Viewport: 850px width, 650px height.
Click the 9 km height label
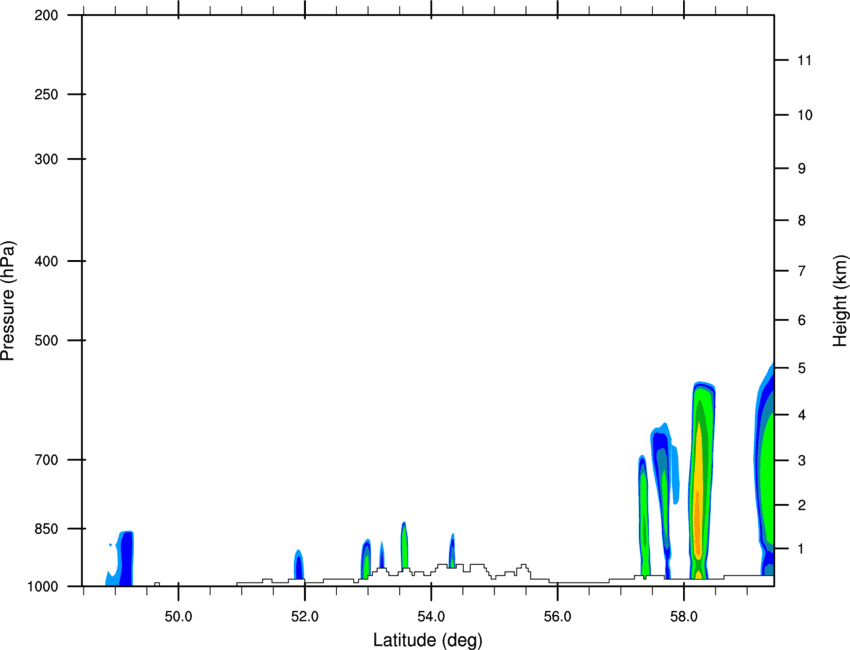[x=802, y=169]
